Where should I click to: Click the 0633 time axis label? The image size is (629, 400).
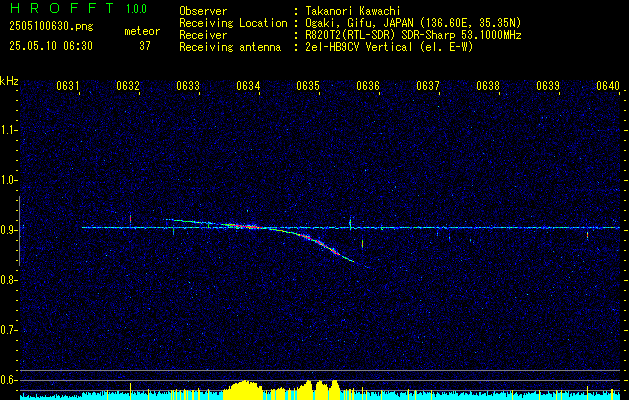188,85
